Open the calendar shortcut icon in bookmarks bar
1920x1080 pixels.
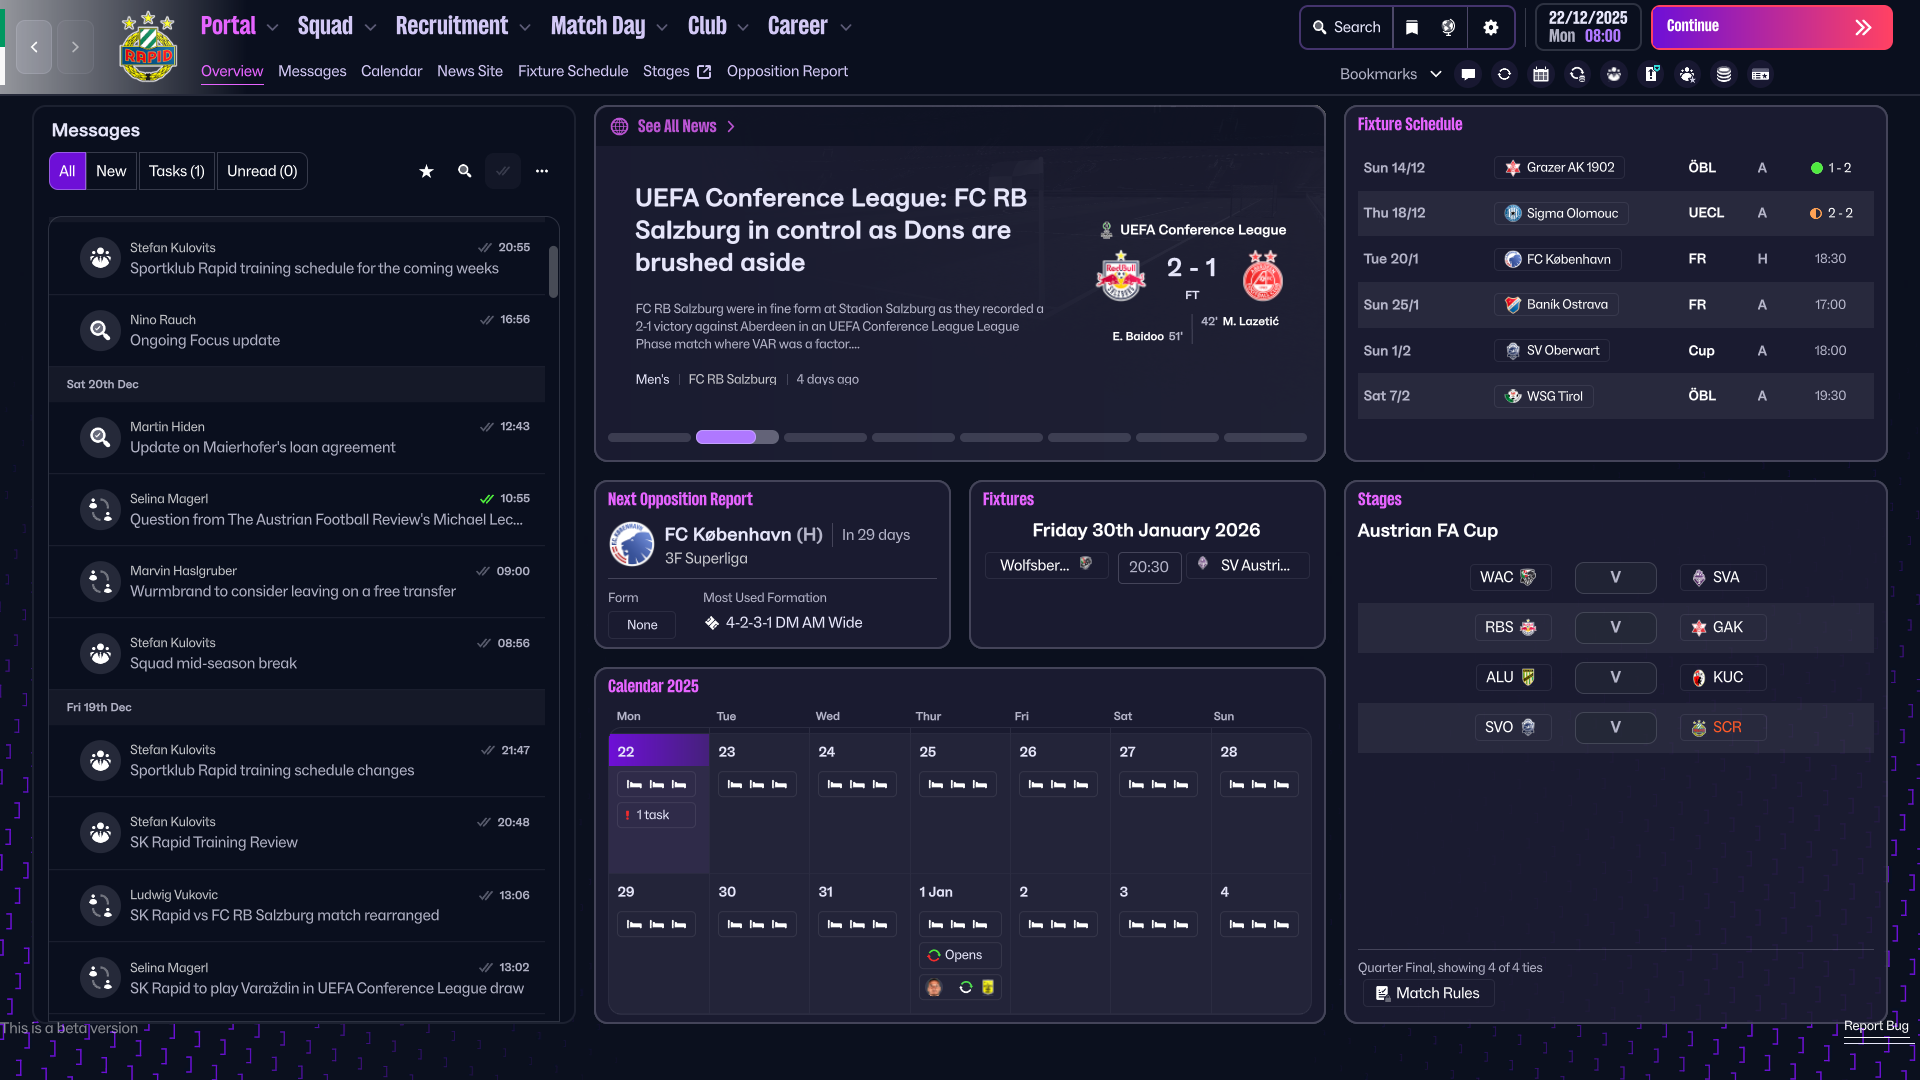[1540, 74]
